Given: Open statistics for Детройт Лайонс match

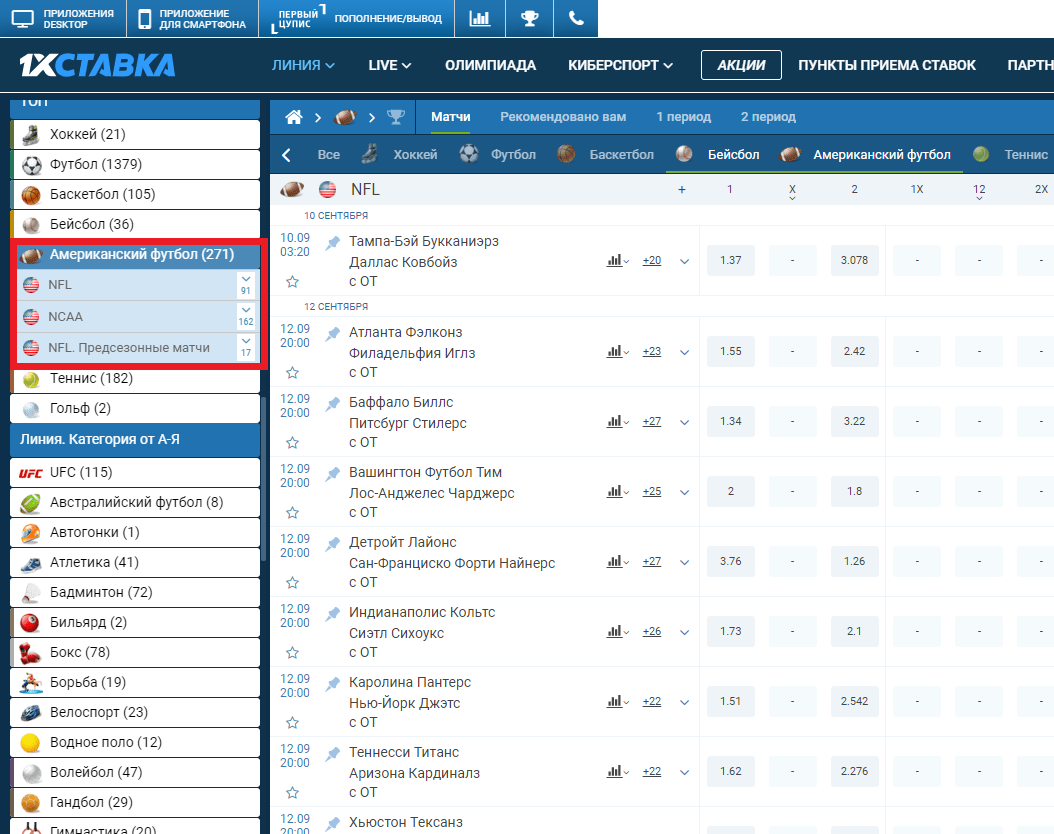Looking at the screenshot, I should click(617, 561).
